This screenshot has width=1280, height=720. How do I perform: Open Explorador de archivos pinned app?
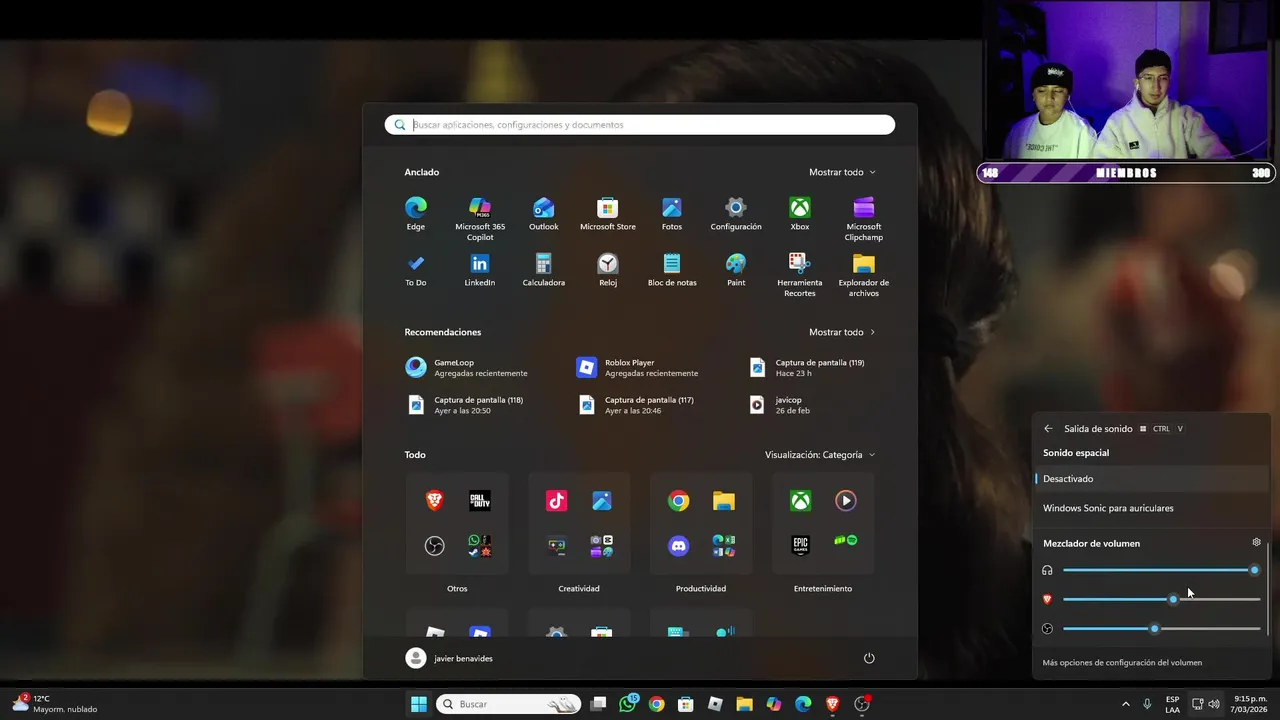pos(864,274)
